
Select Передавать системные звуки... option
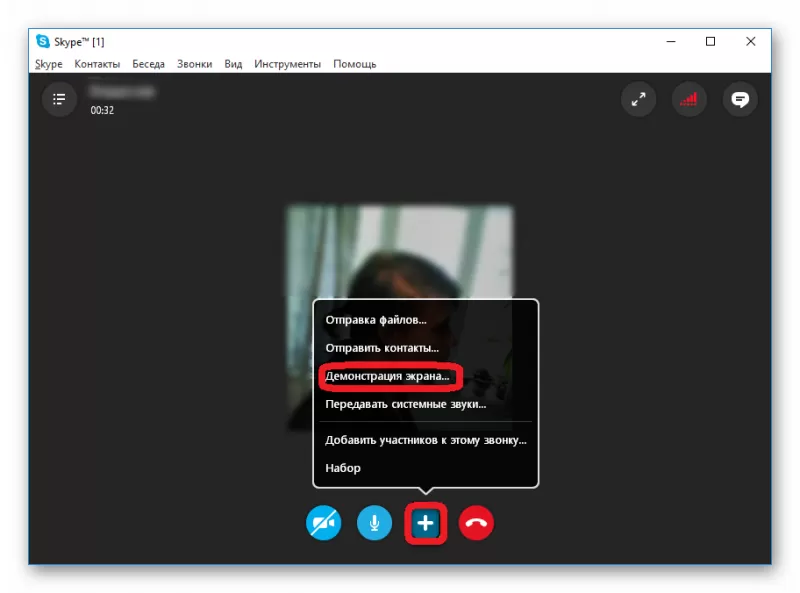(406, 404)
